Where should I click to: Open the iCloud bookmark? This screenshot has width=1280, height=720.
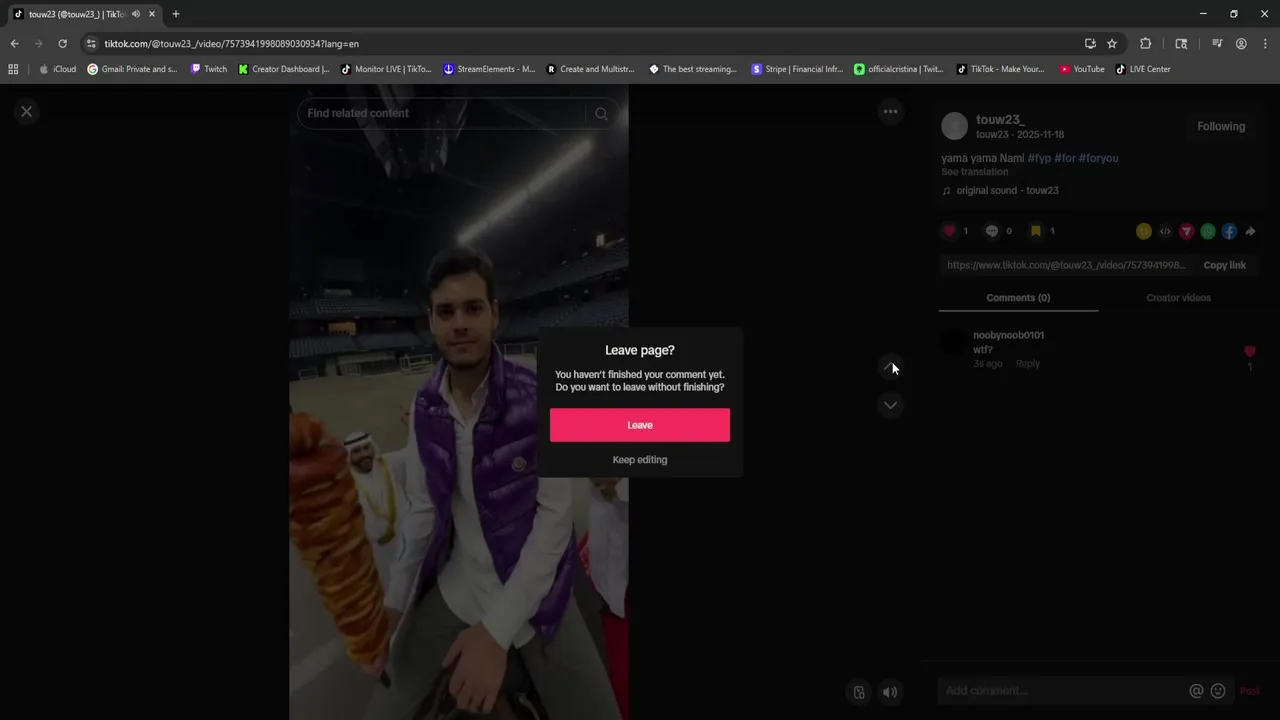(x=58, y=69)
